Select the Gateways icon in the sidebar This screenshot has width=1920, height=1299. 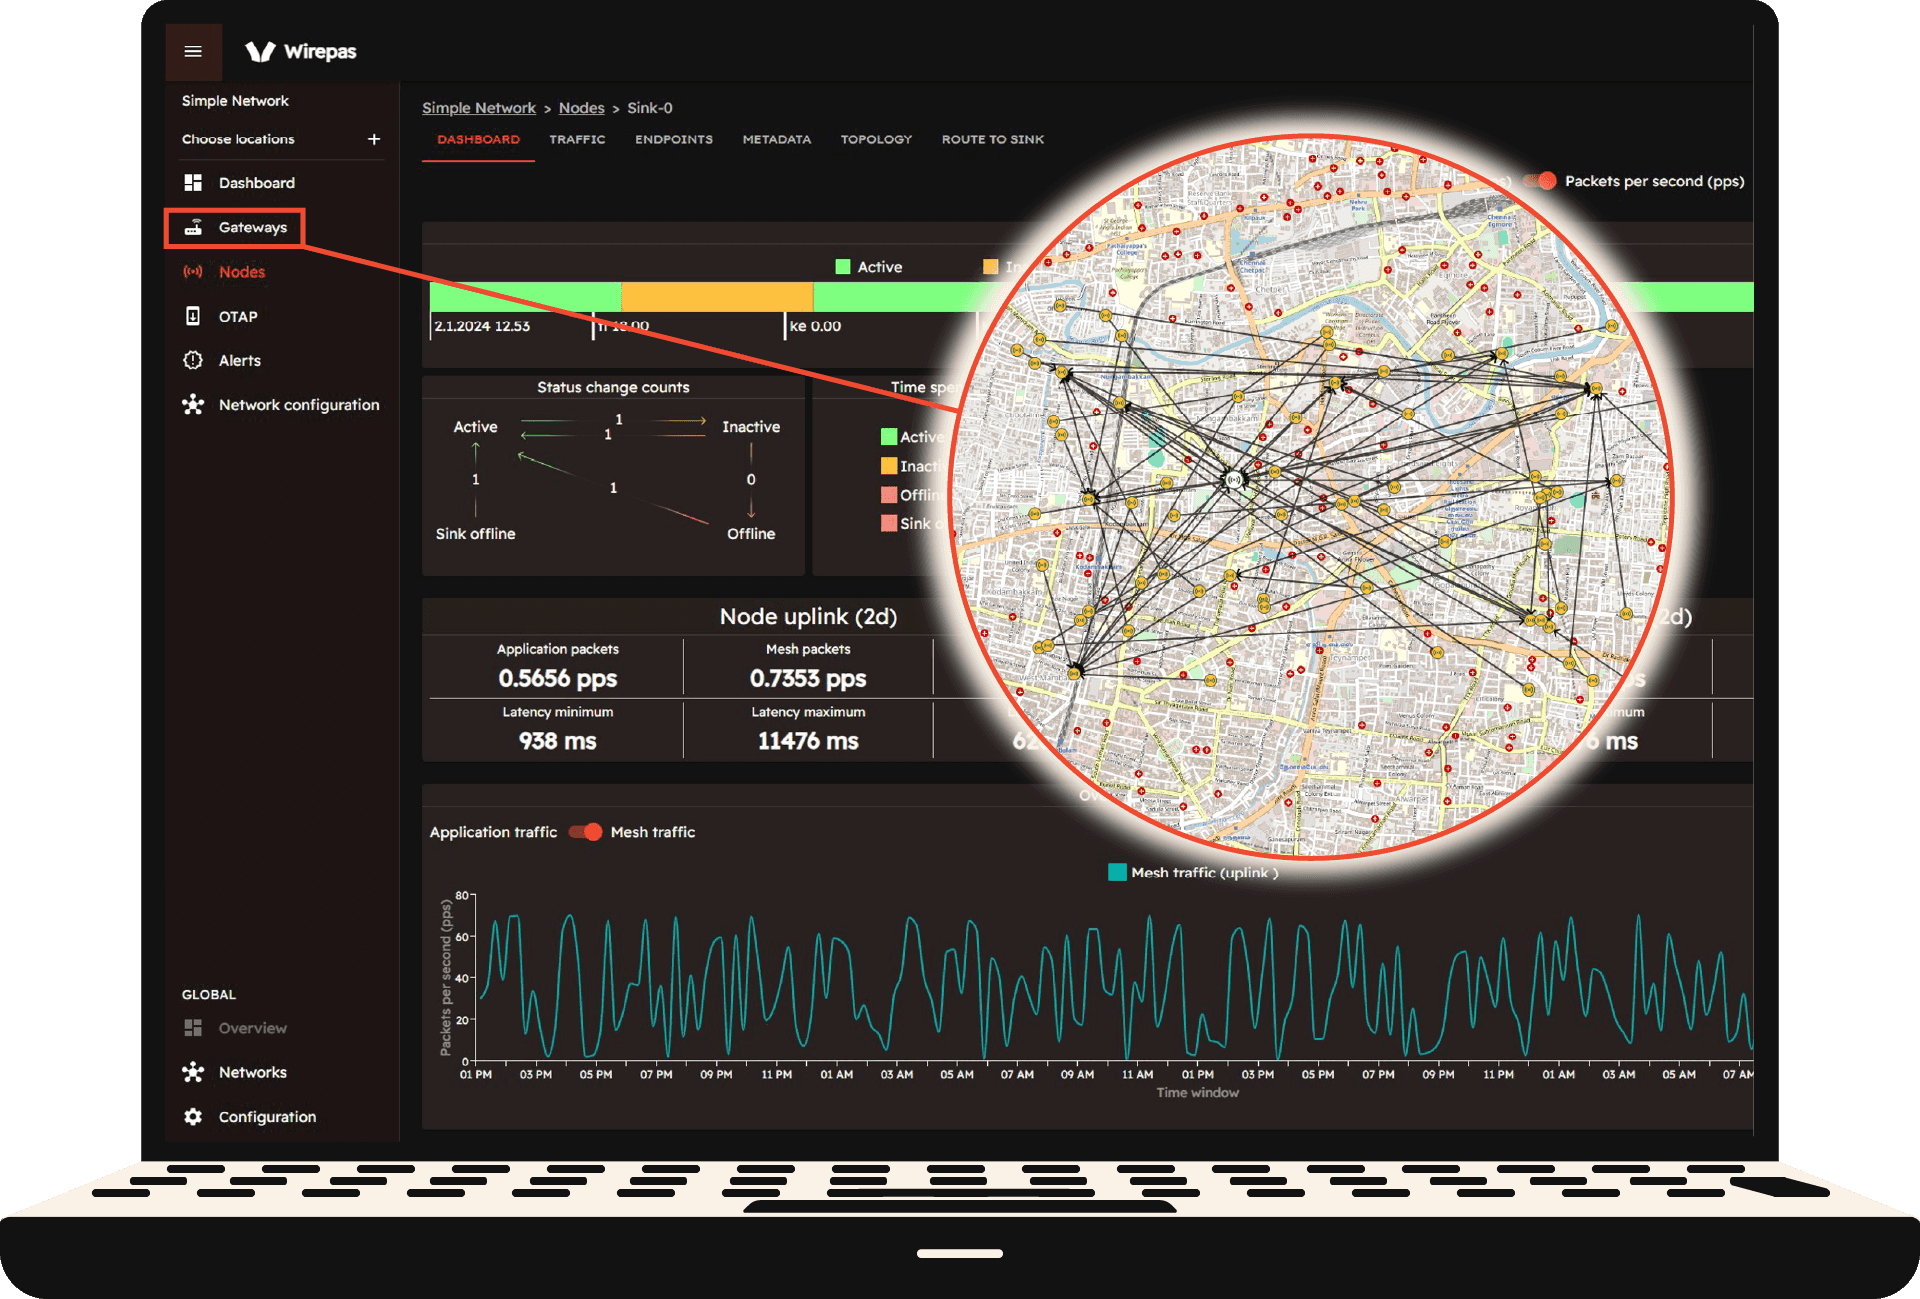pyautogui.click(x=194, y=227)
